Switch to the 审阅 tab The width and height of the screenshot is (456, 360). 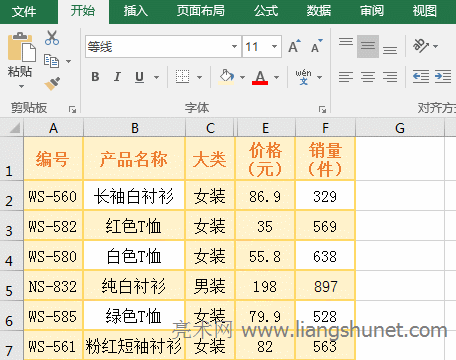click(372, 11)
